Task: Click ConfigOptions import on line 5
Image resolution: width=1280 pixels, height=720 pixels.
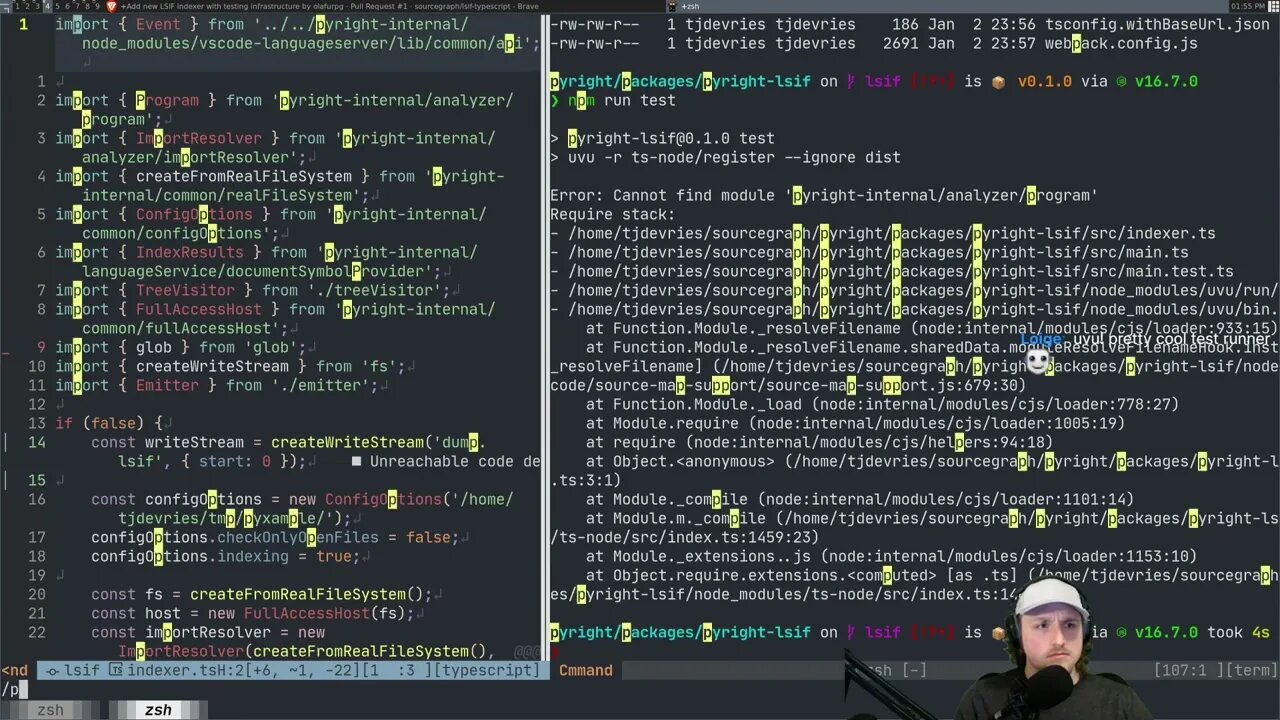Action: point(194,214)
